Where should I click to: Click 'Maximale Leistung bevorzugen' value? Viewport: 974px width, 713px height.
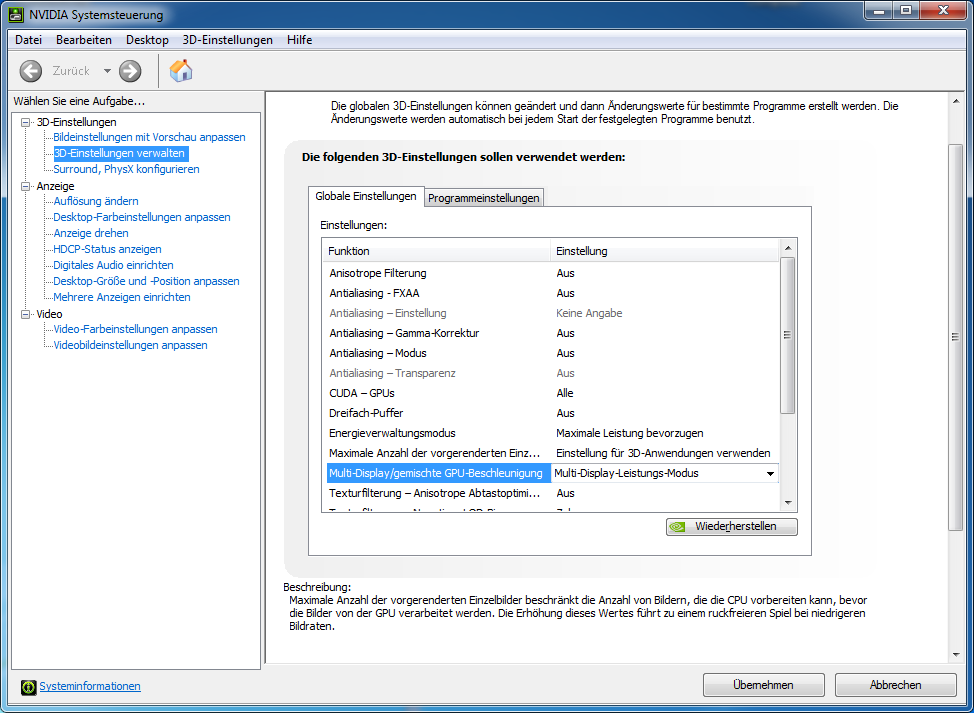point(630,434)
